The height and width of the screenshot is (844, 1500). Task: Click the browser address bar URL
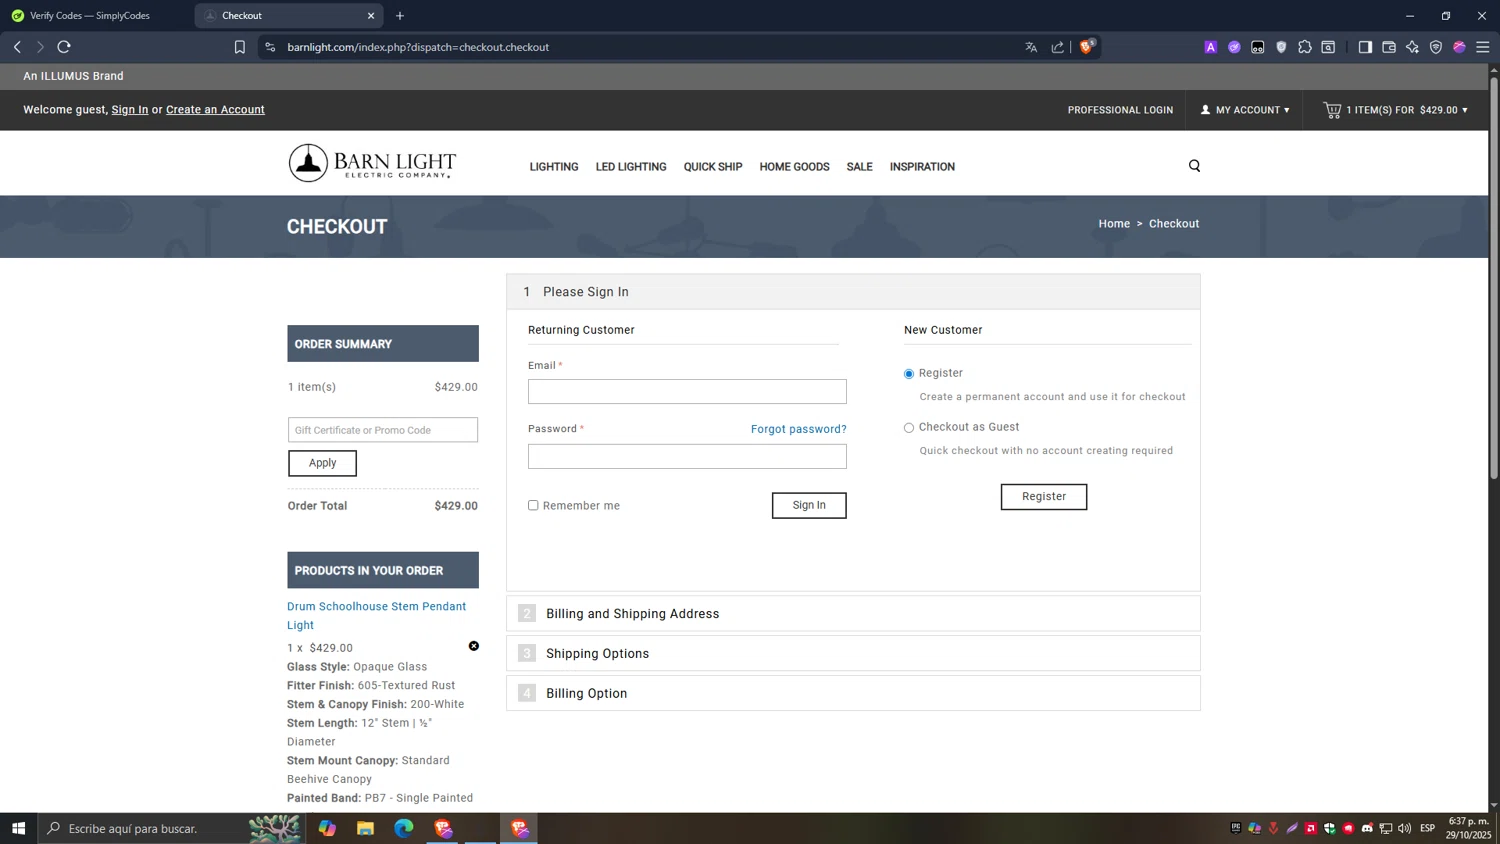click(x=418, y=47)
